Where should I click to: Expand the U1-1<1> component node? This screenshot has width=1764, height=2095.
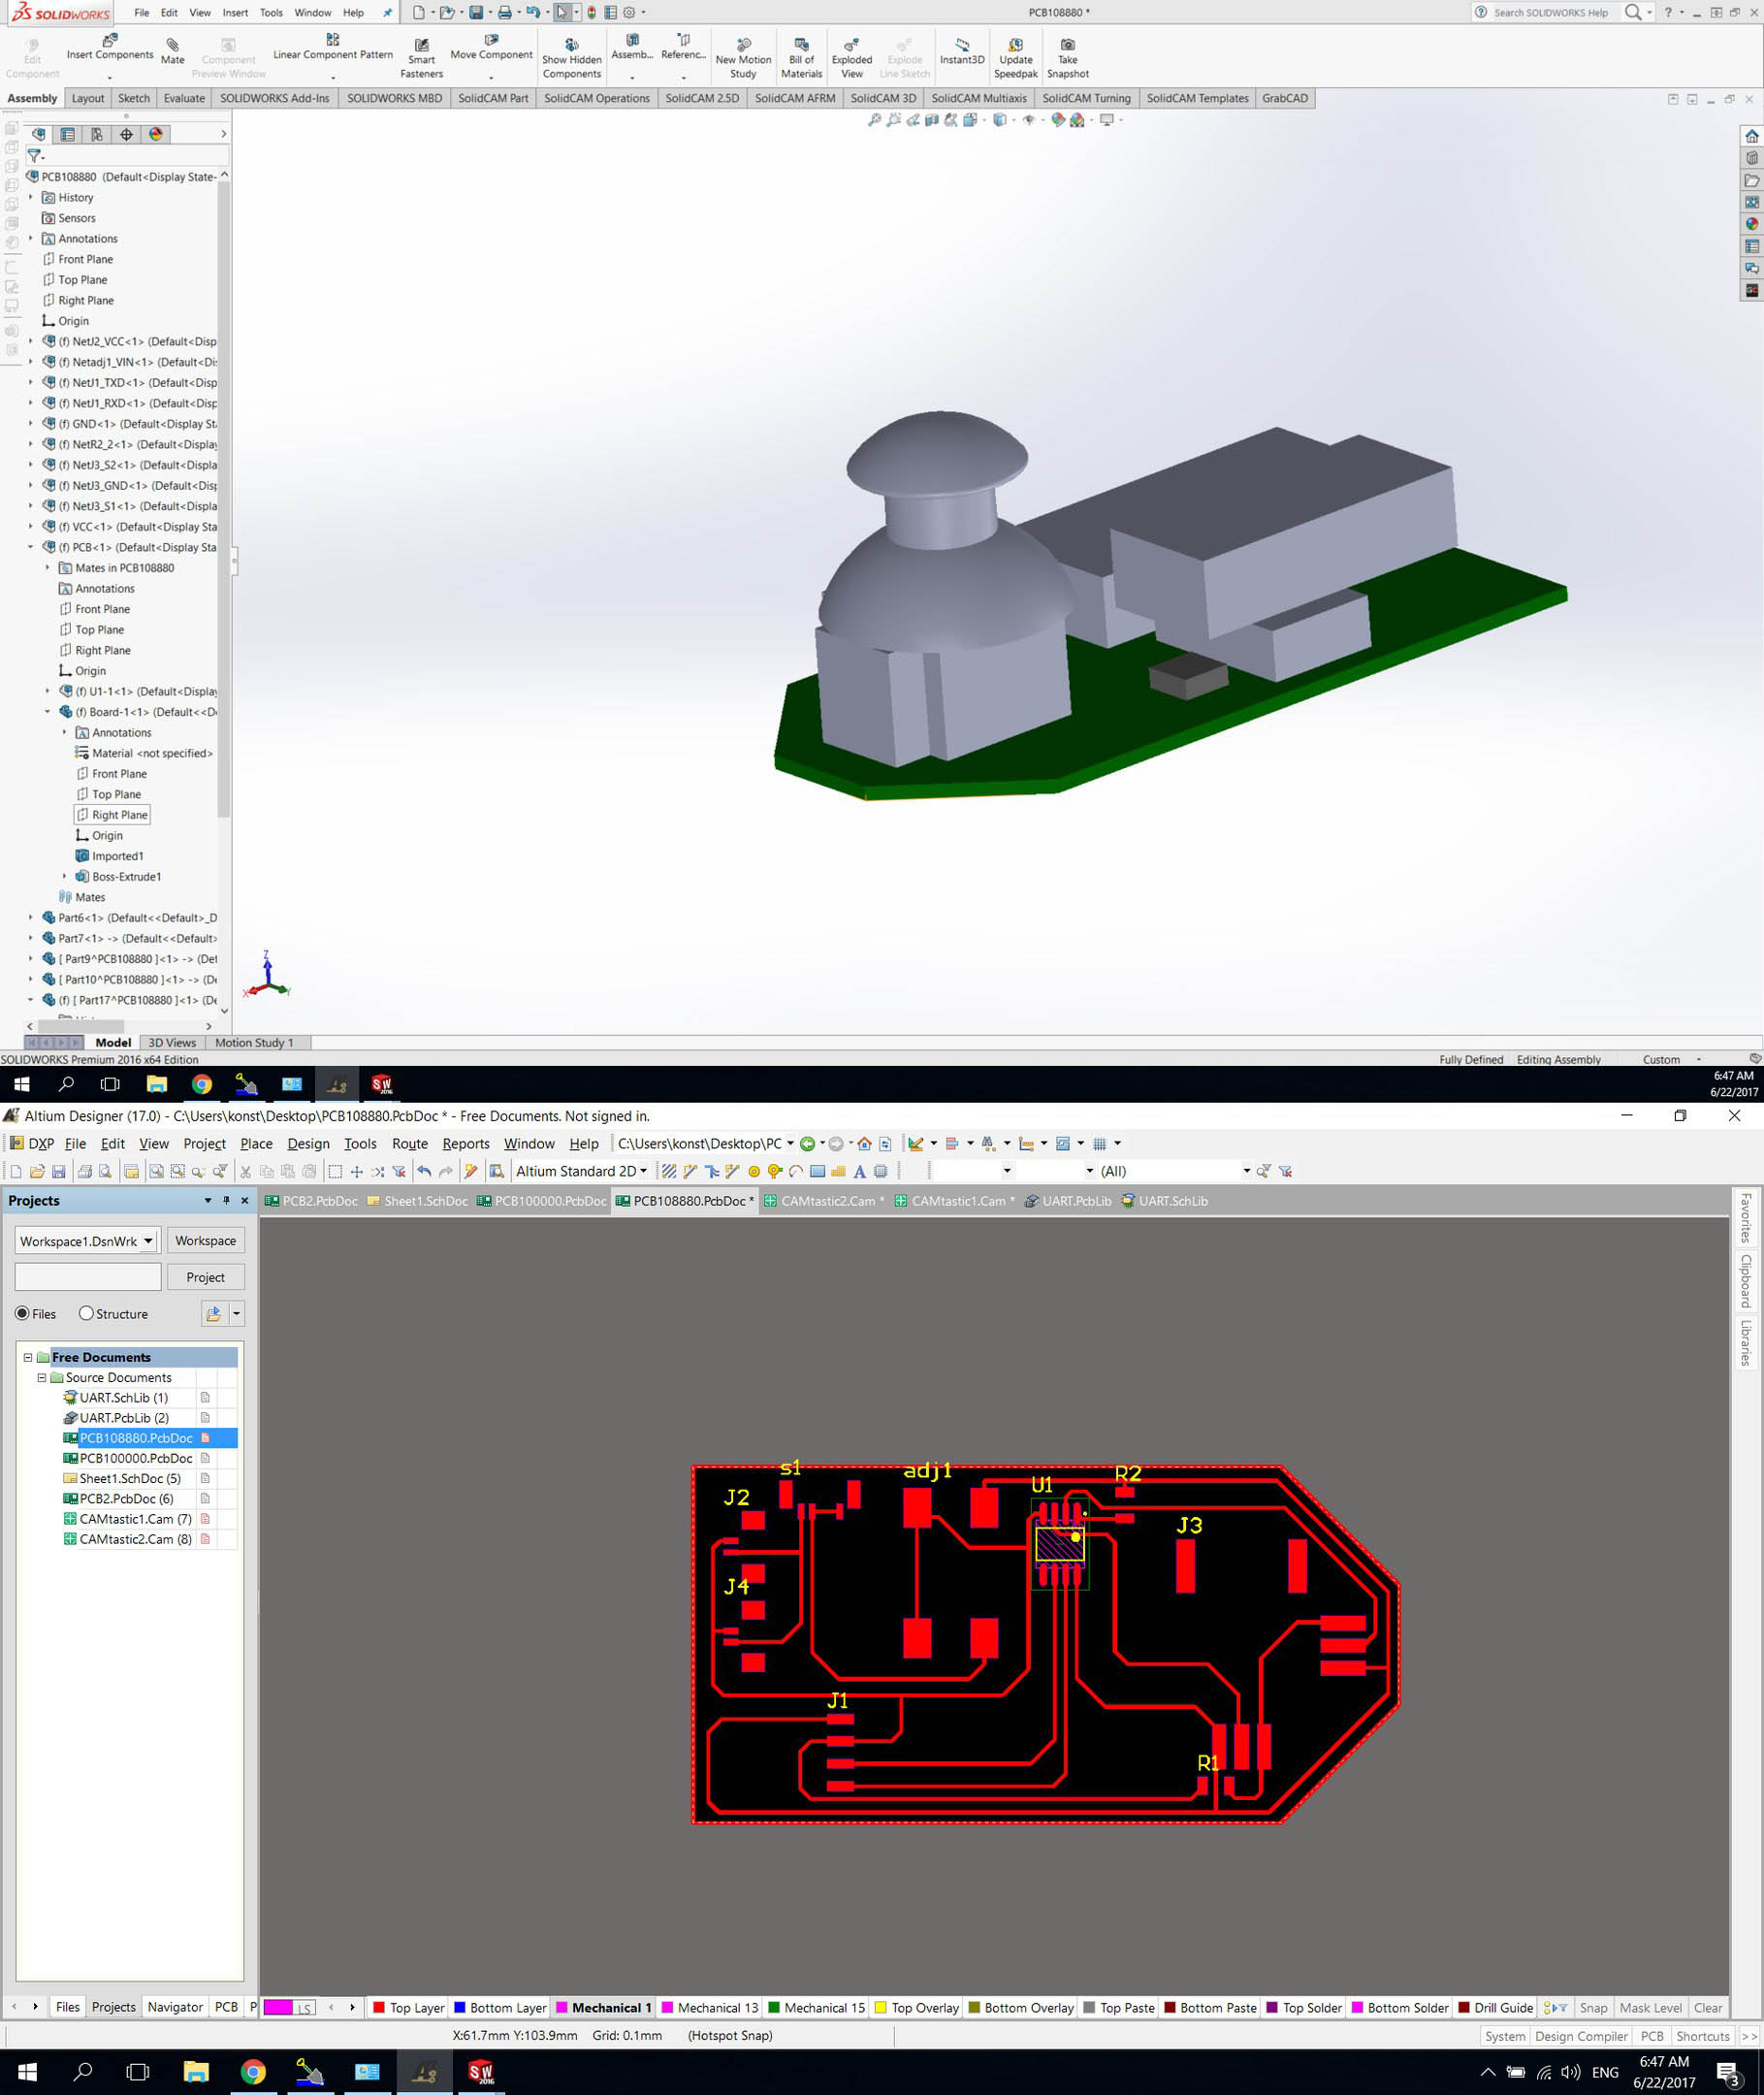pyautogui.click(x=47, y=691)
